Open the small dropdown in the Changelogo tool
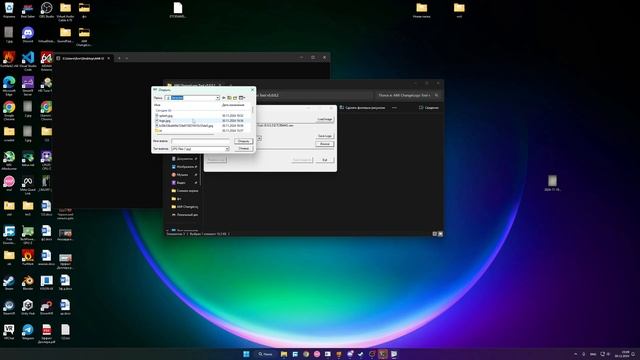The height and width of the screenshot is (360, 640). click(x=259, y=138)
